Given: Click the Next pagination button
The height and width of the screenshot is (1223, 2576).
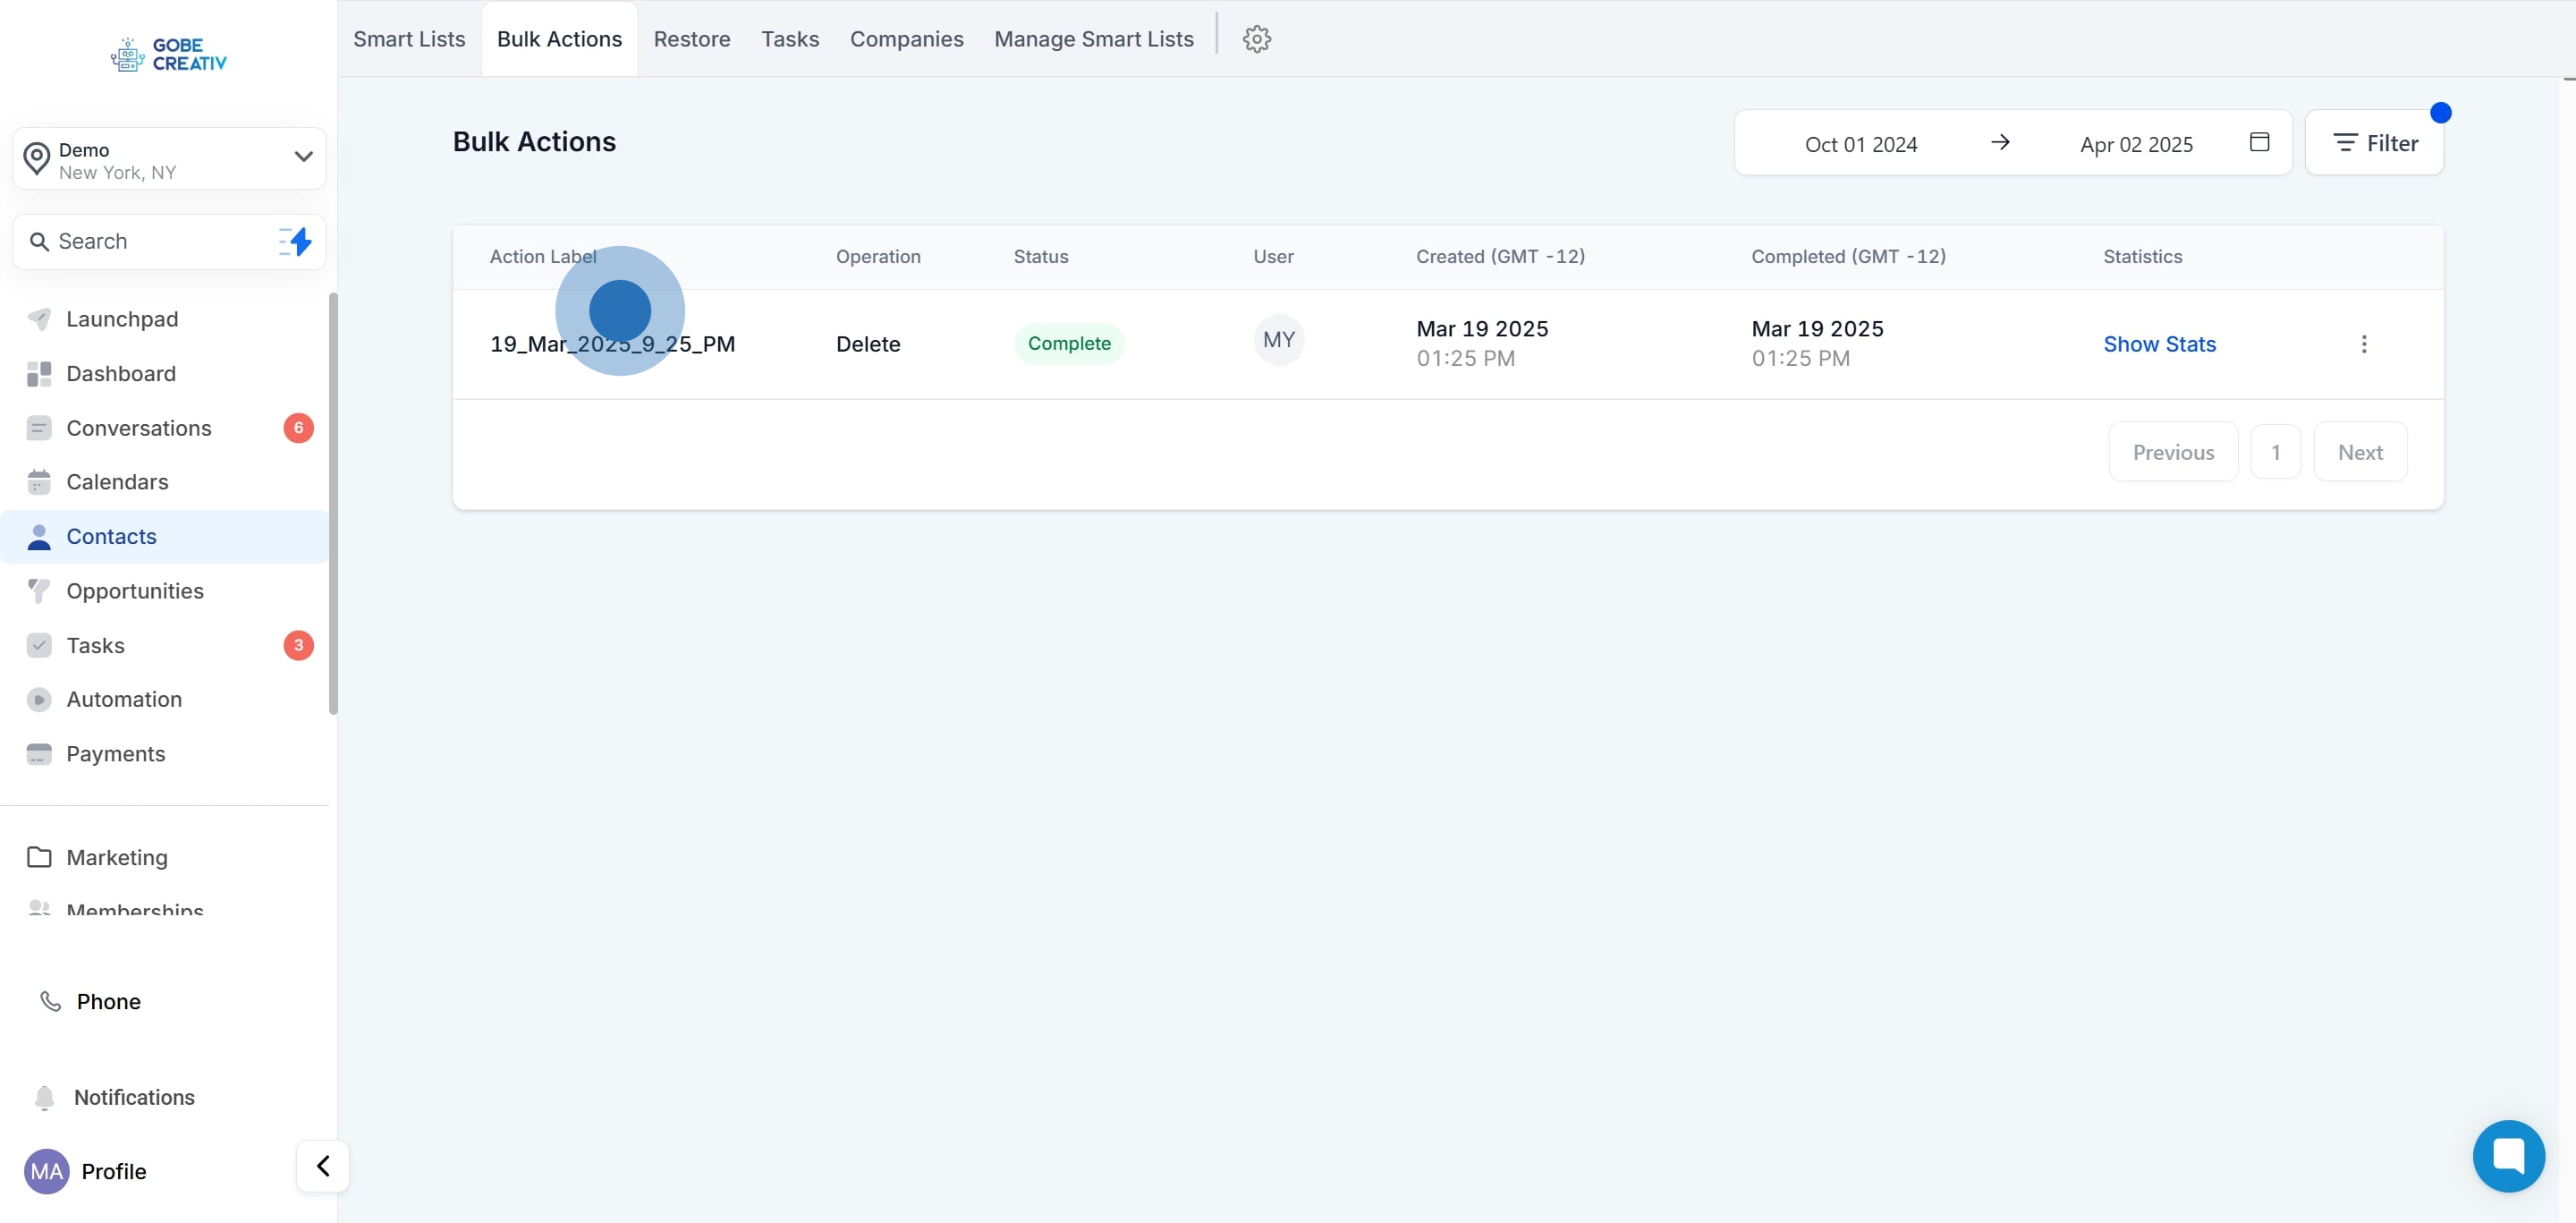Looking at the screenshot, I should pyautogui.click(x=2359, y=452).
